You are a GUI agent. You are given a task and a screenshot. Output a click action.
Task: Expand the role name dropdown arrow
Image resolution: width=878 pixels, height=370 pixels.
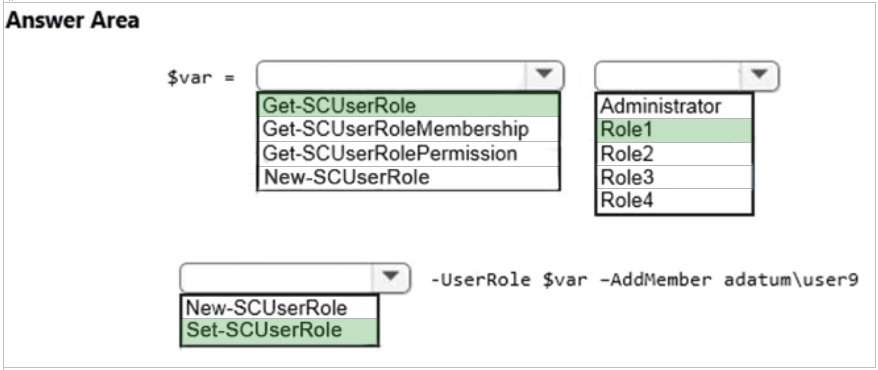[x=759, y=76]
